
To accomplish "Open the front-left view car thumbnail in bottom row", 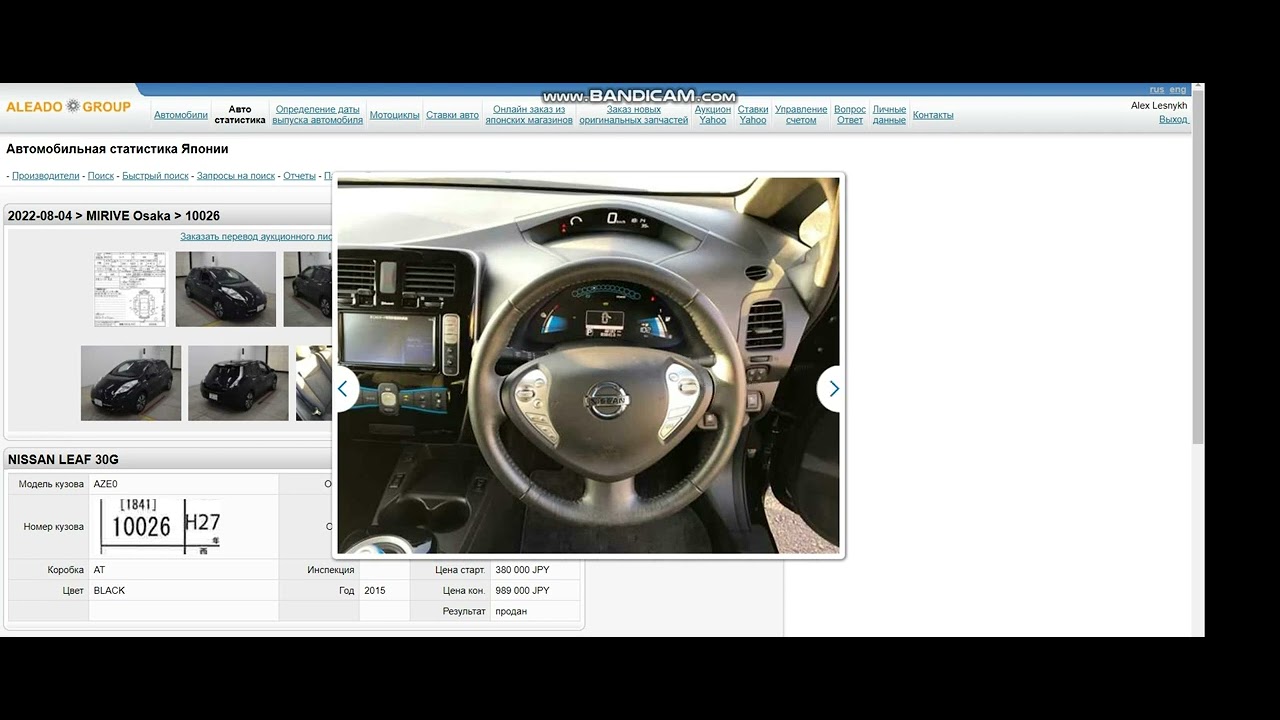I will pos(131,383).
